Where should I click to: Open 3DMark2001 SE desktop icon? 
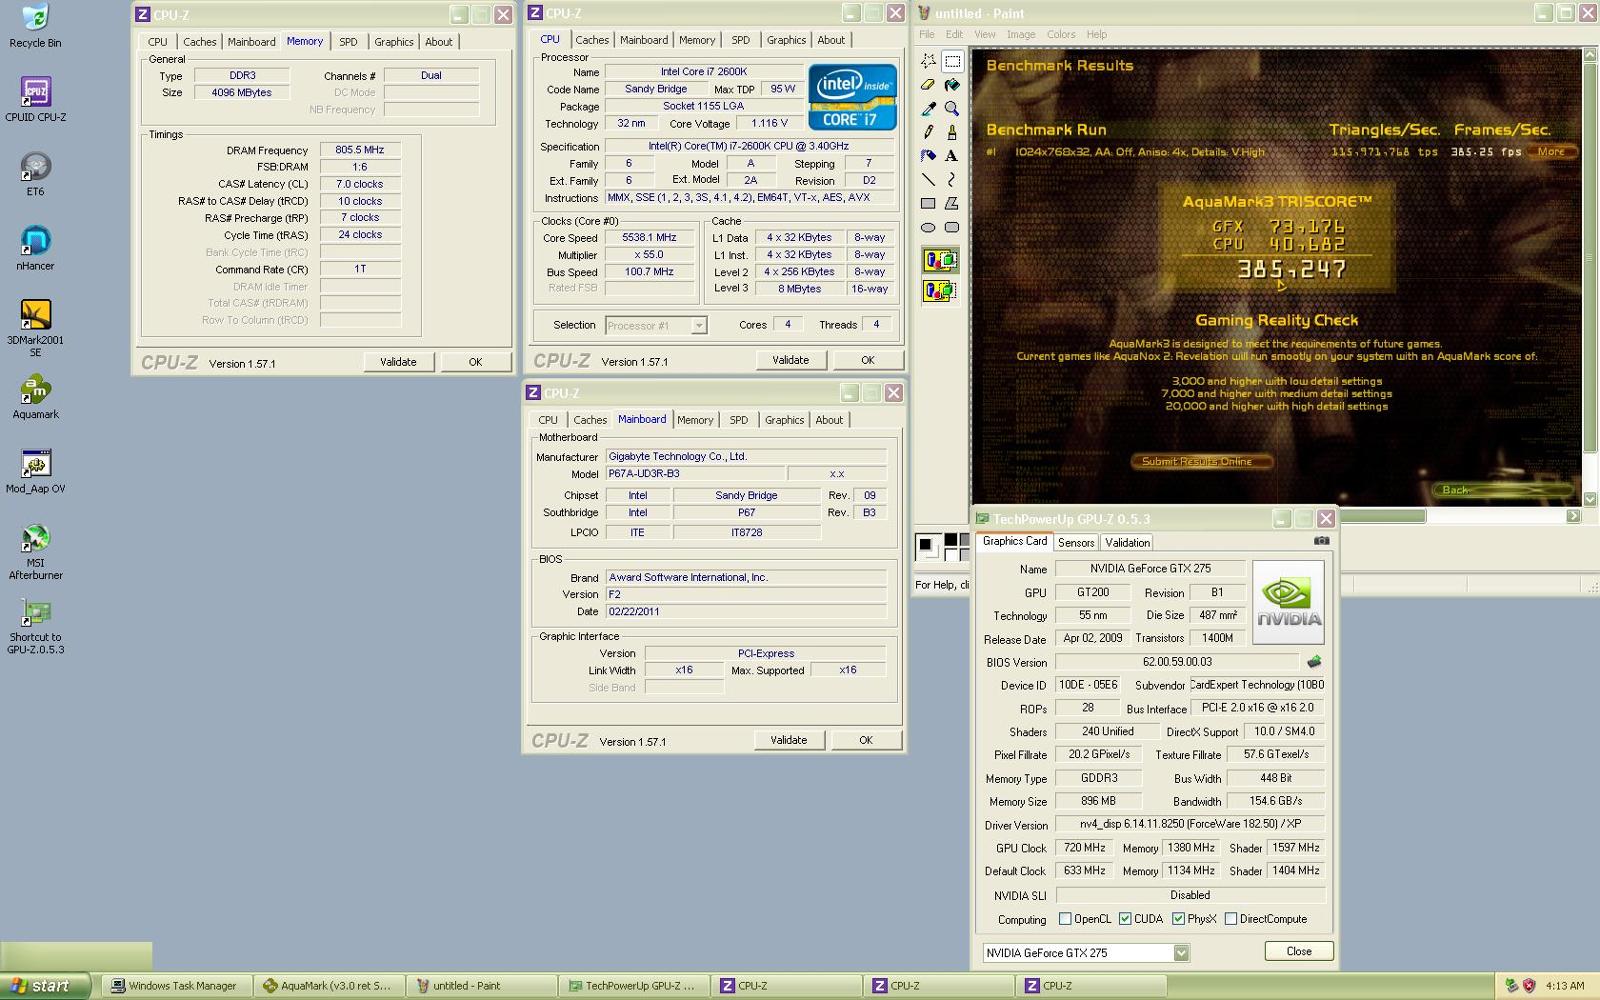coord(36,328)
